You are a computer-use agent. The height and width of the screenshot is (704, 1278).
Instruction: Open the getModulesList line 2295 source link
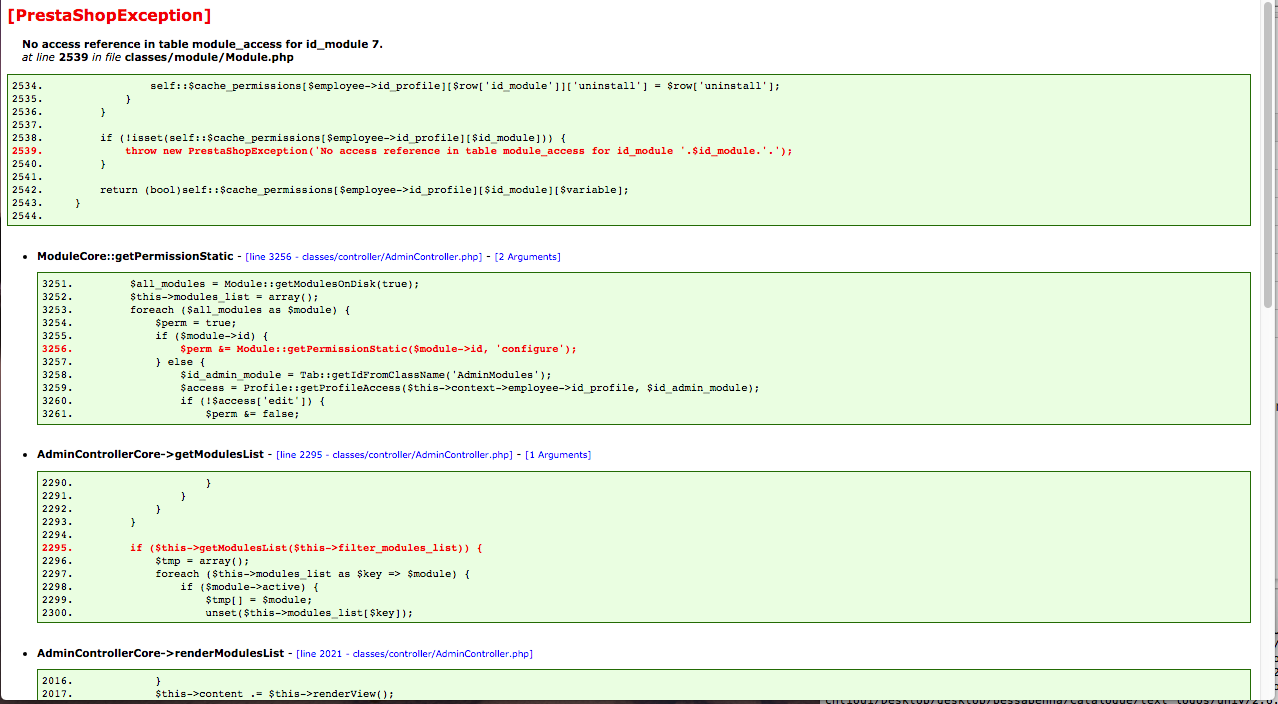point(394,455)
